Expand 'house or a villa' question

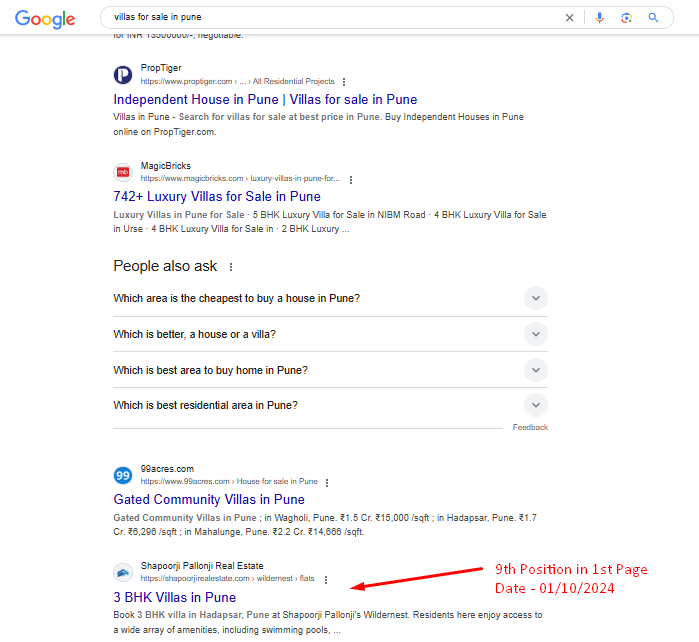pos(536,334)
